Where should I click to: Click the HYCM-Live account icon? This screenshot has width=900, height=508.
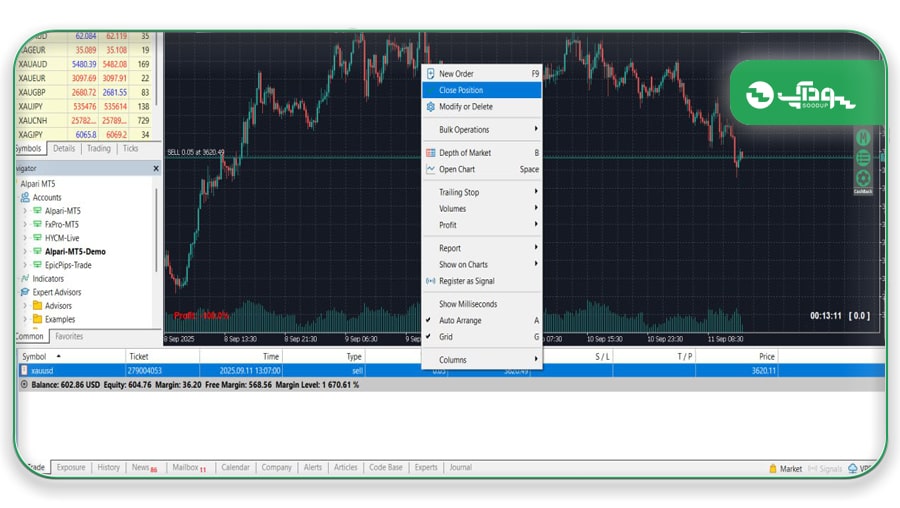pyautogui.click(x=37, y=238)
